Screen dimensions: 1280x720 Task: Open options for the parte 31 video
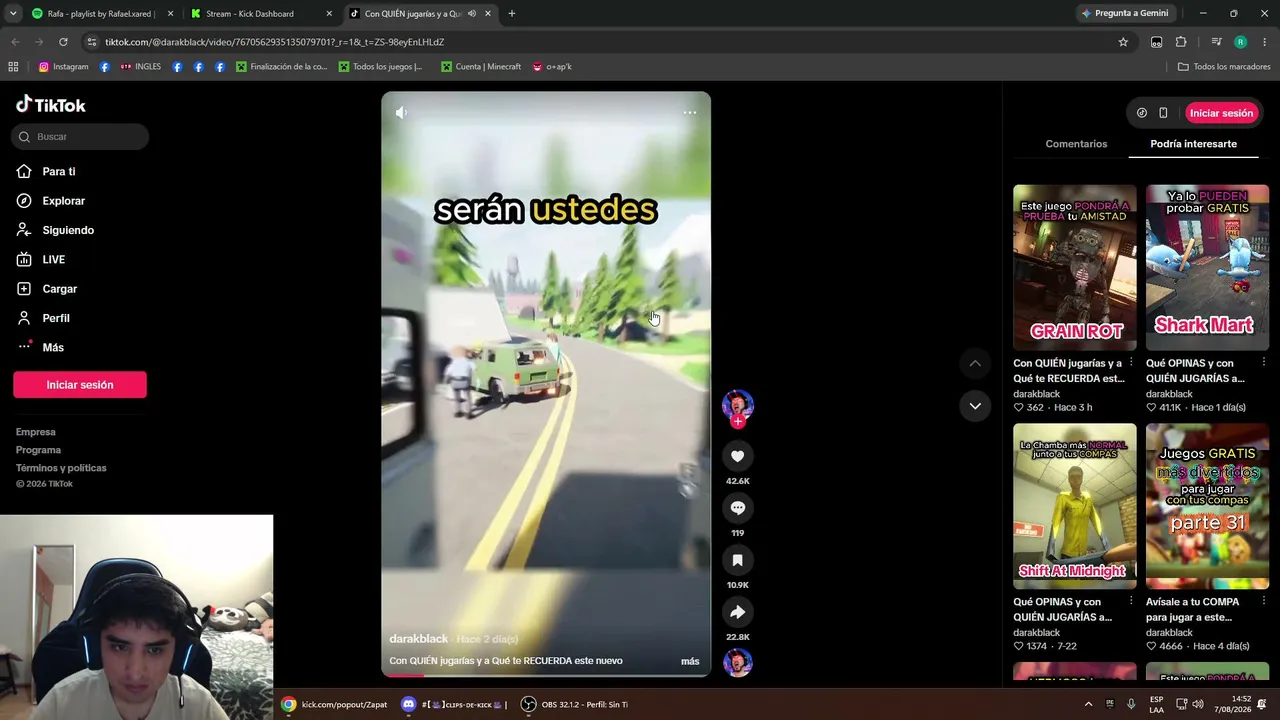[x=1263, y=602]
